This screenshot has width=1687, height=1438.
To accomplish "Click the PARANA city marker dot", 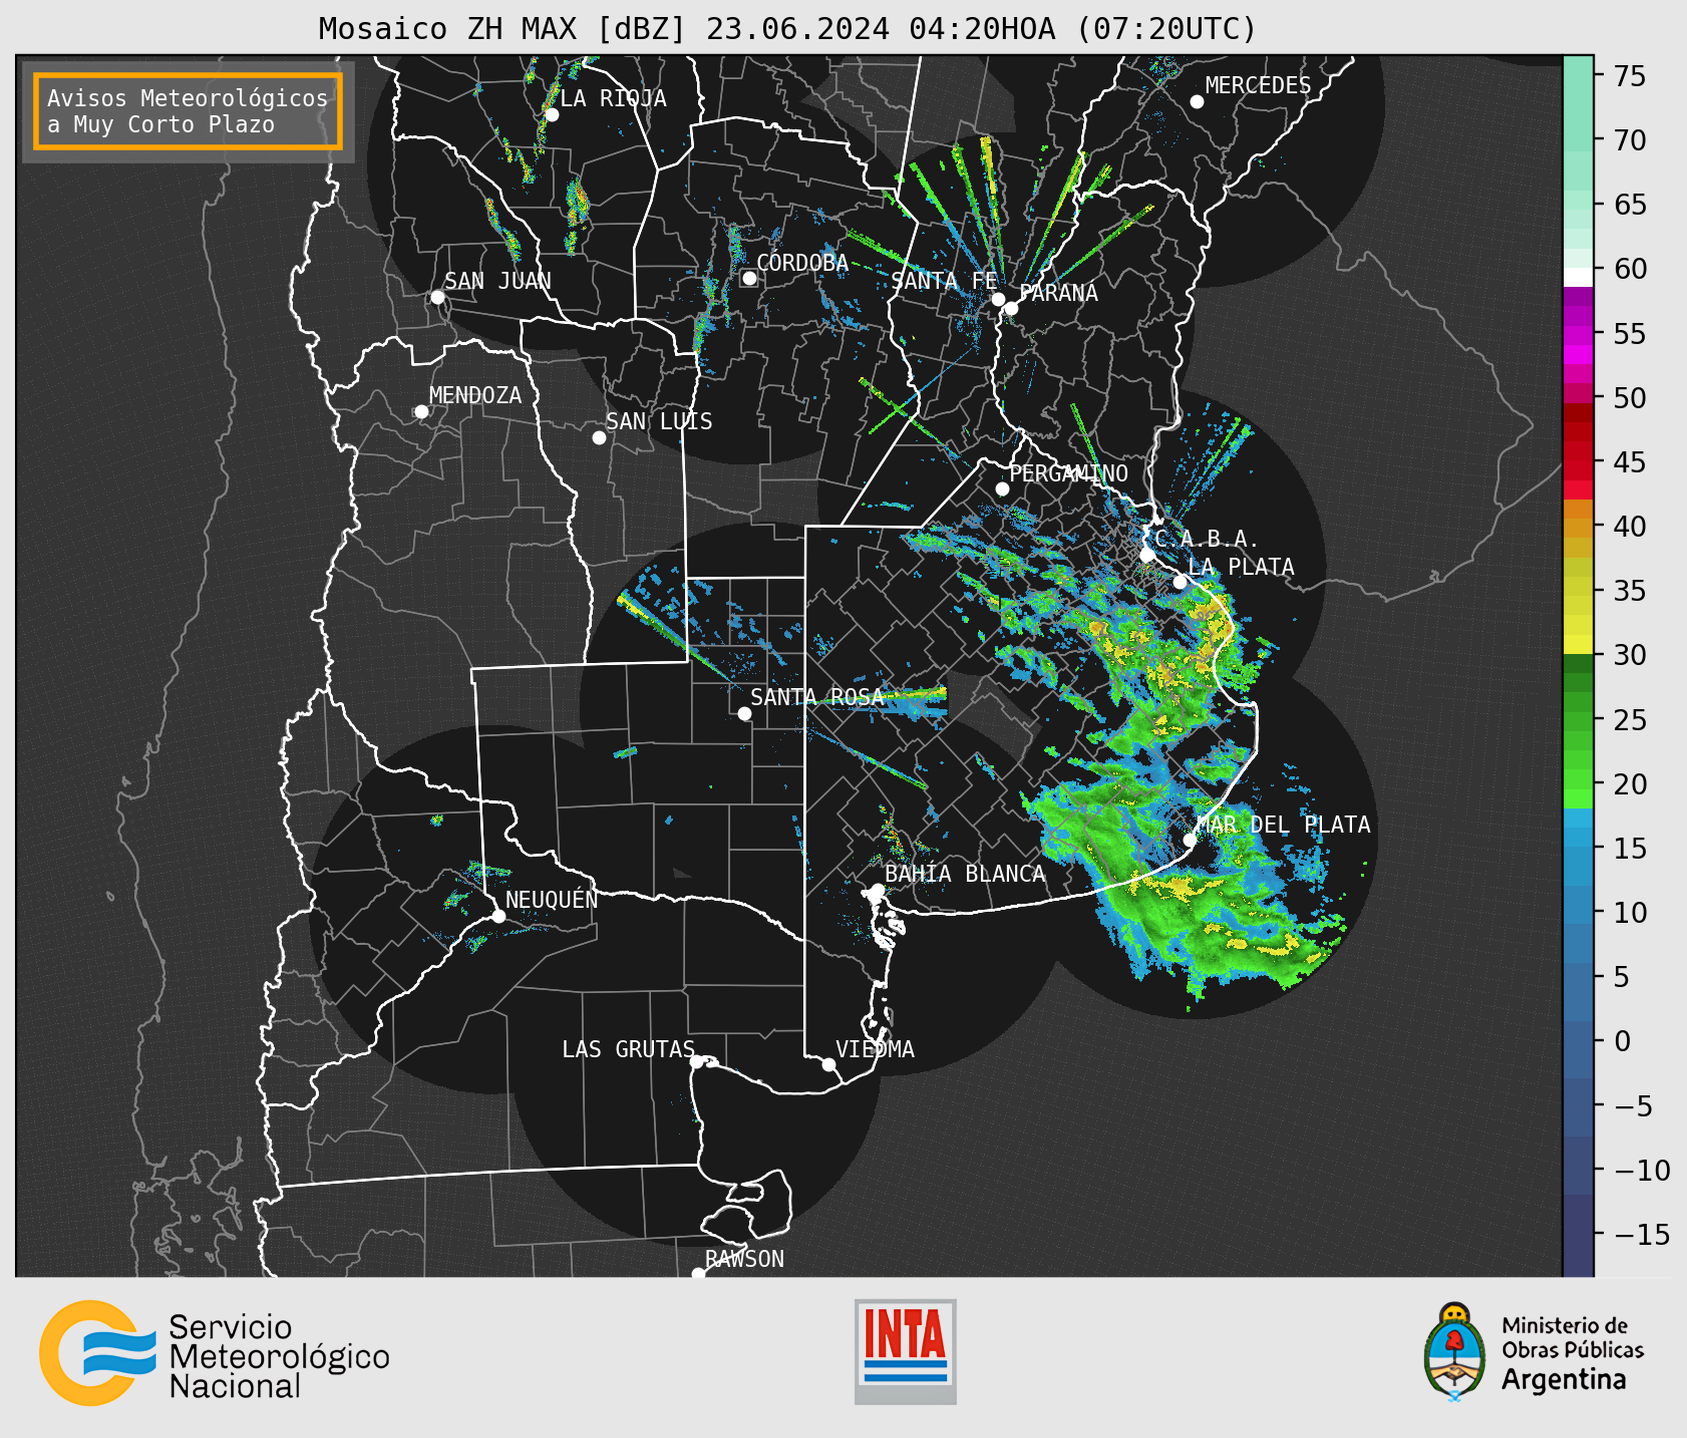I will click(1011, 308).
